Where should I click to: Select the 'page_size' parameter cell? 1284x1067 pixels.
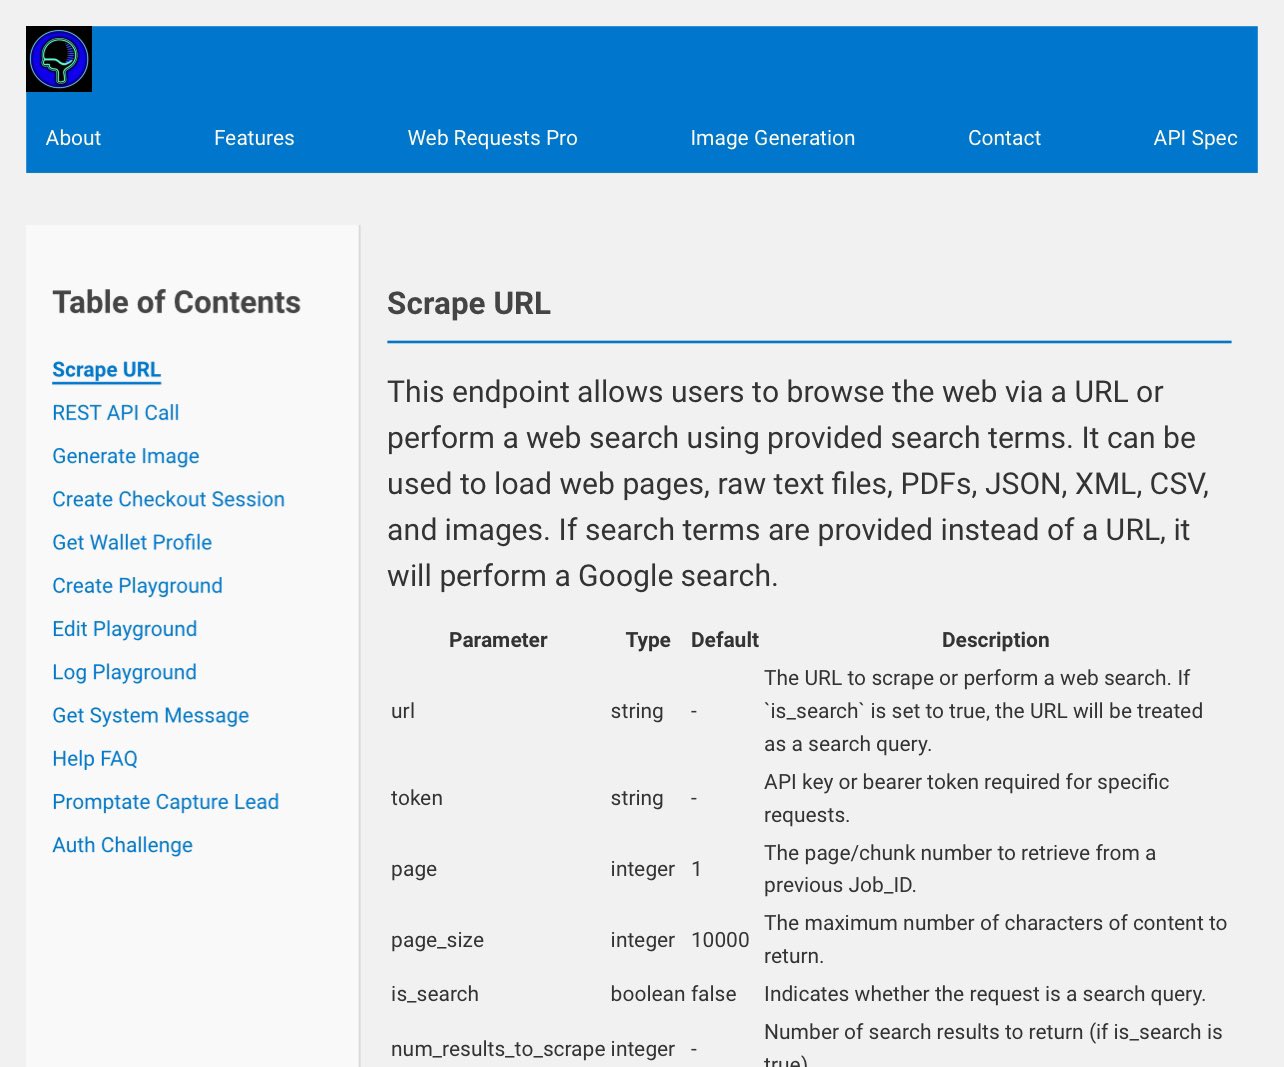[x=438, y=940]
